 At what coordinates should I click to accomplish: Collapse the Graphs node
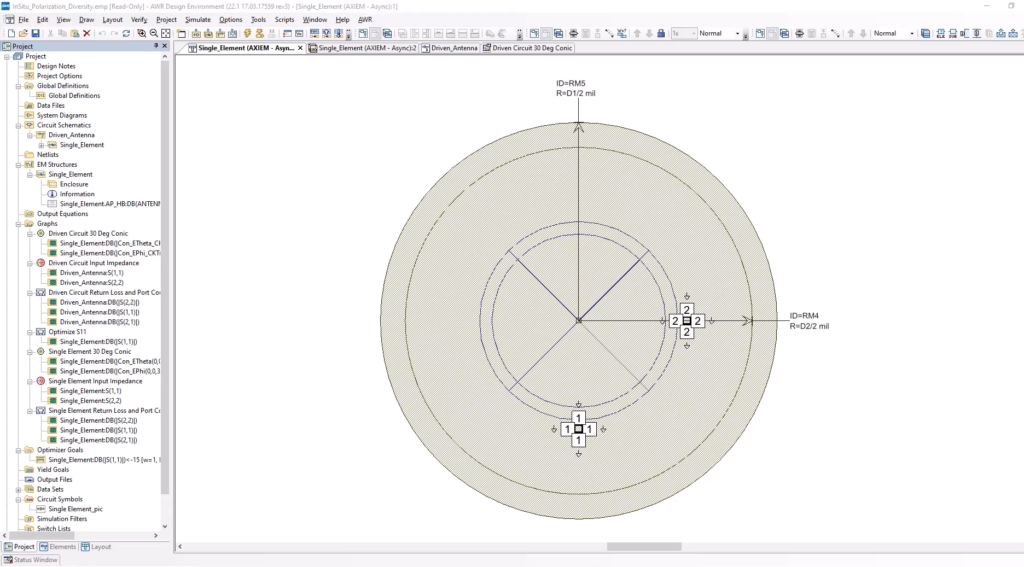tap(18, 223)
